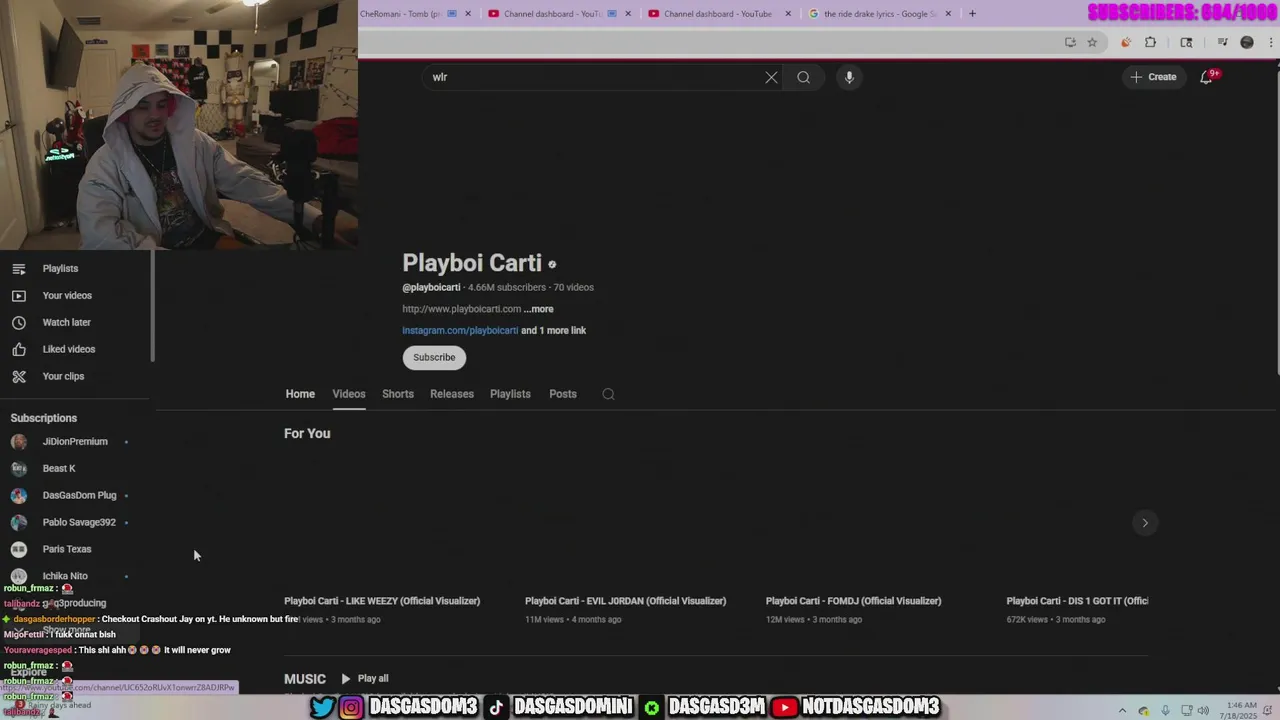Open a new browser tab
The height and width of the screenshot is (720, 1280).
pyautogui.click(x=972, y=14)
